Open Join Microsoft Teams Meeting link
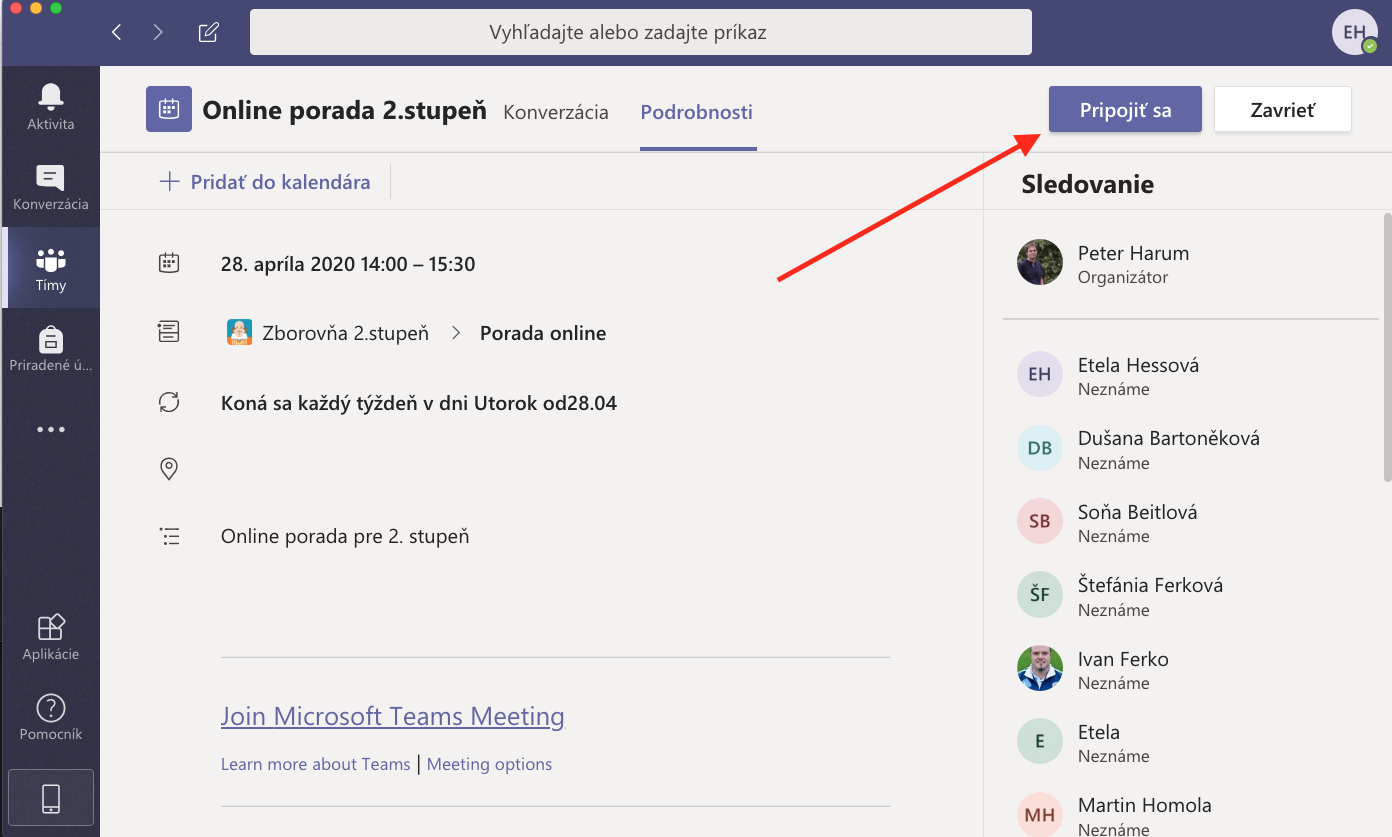The image size is (1392, 837). click(392, 716)
